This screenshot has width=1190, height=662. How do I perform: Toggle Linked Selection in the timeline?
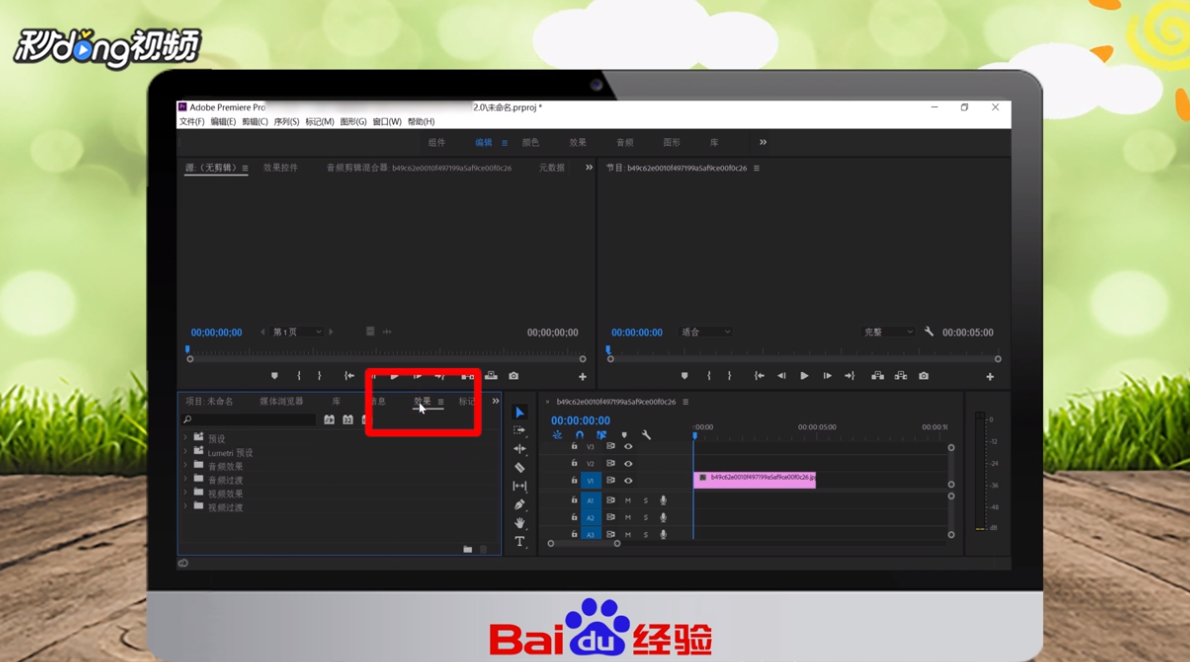click(x=601, y=435)
